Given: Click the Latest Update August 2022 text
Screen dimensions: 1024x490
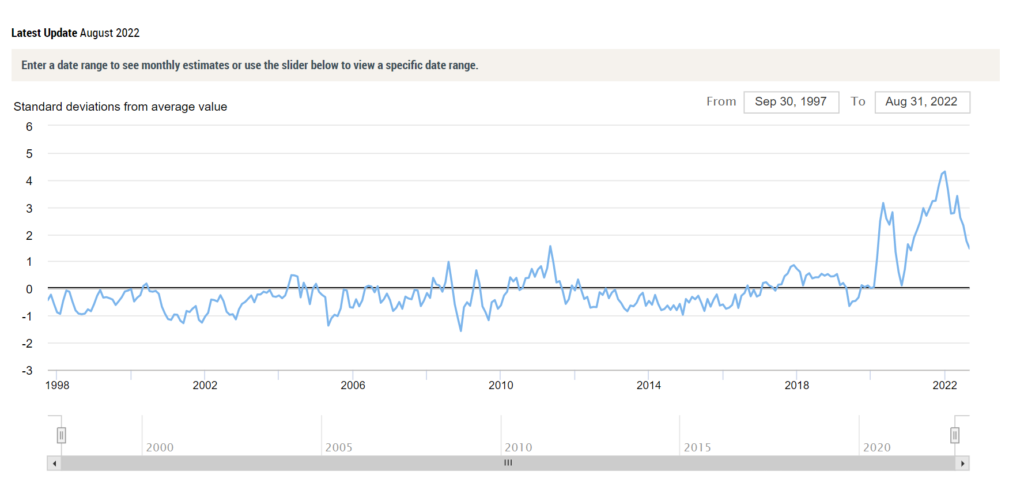Looking at the screenshot, I should (75, 33).
